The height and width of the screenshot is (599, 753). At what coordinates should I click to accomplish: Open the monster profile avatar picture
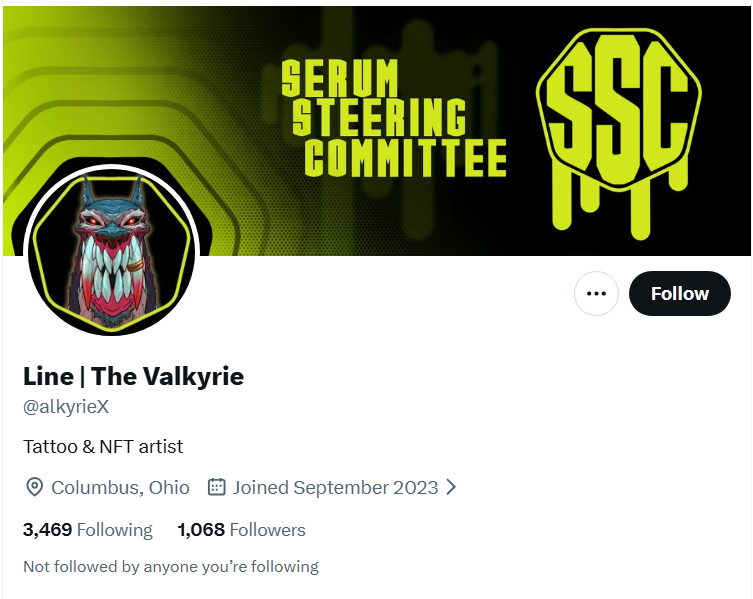[111, 251]
